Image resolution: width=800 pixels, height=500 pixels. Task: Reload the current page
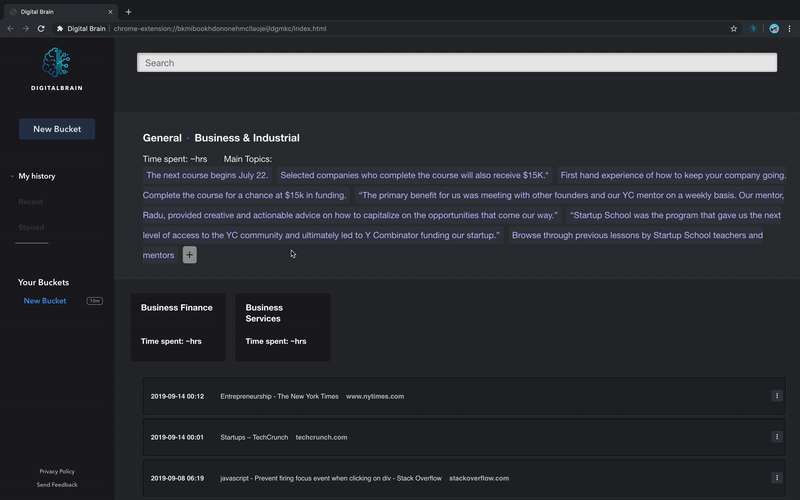[x=41, y=29]
